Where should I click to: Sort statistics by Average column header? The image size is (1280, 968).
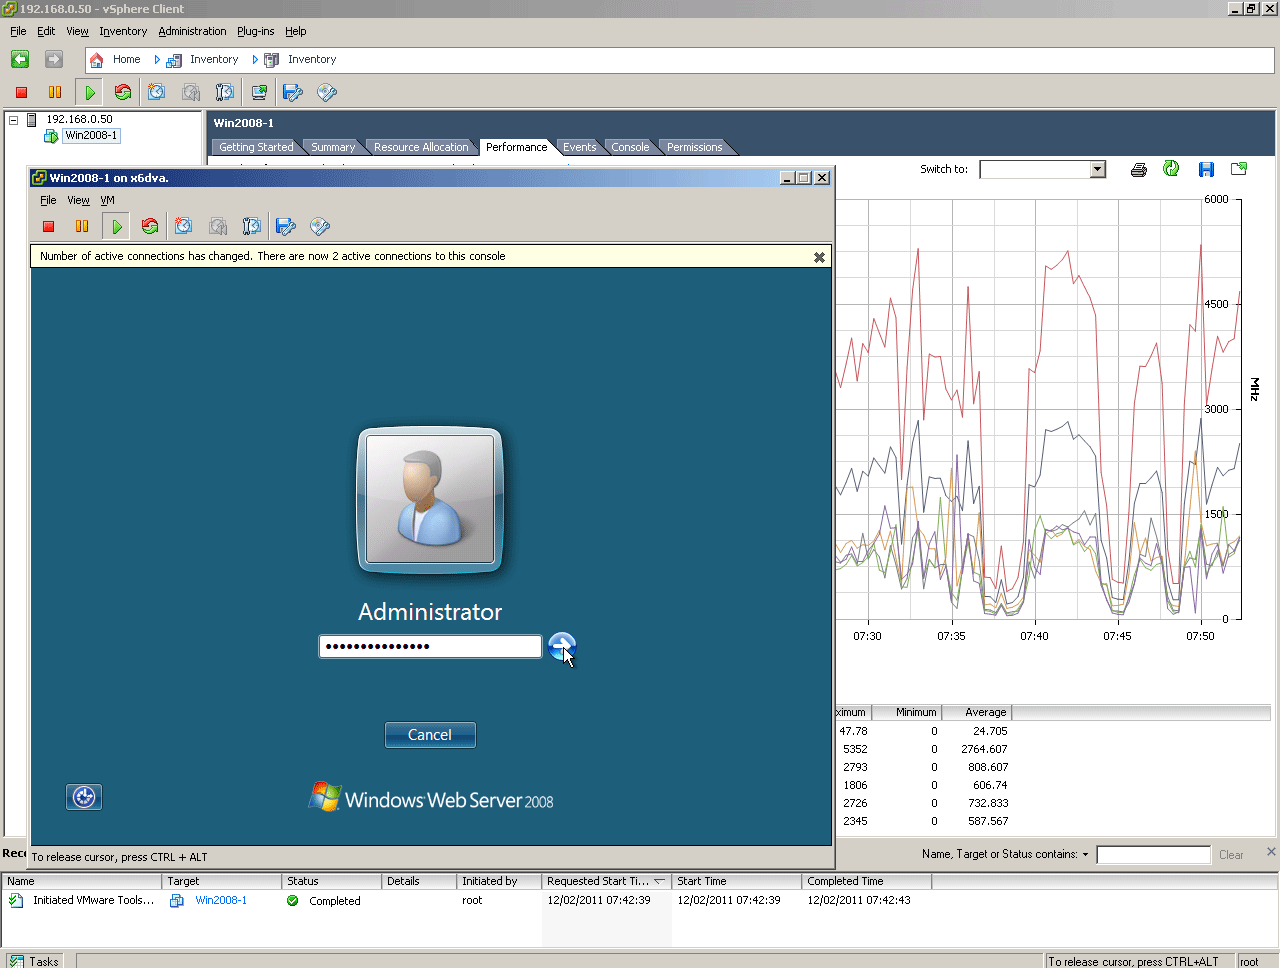click(977, 713)
